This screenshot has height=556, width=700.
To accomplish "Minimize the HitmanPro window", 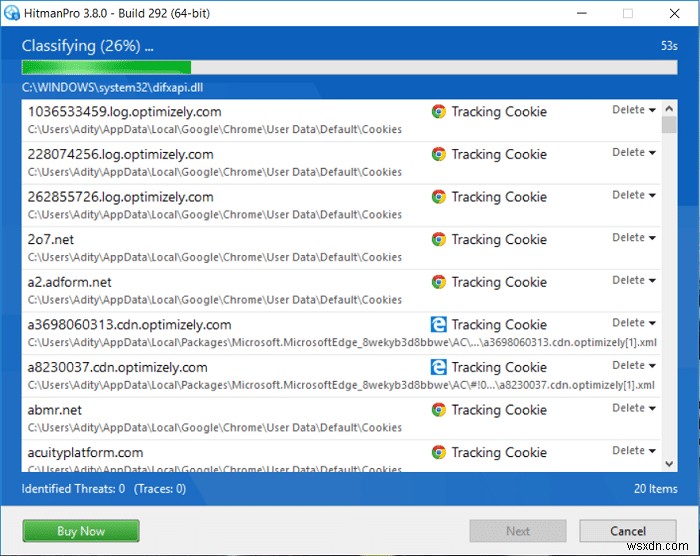I will [582, 13].
